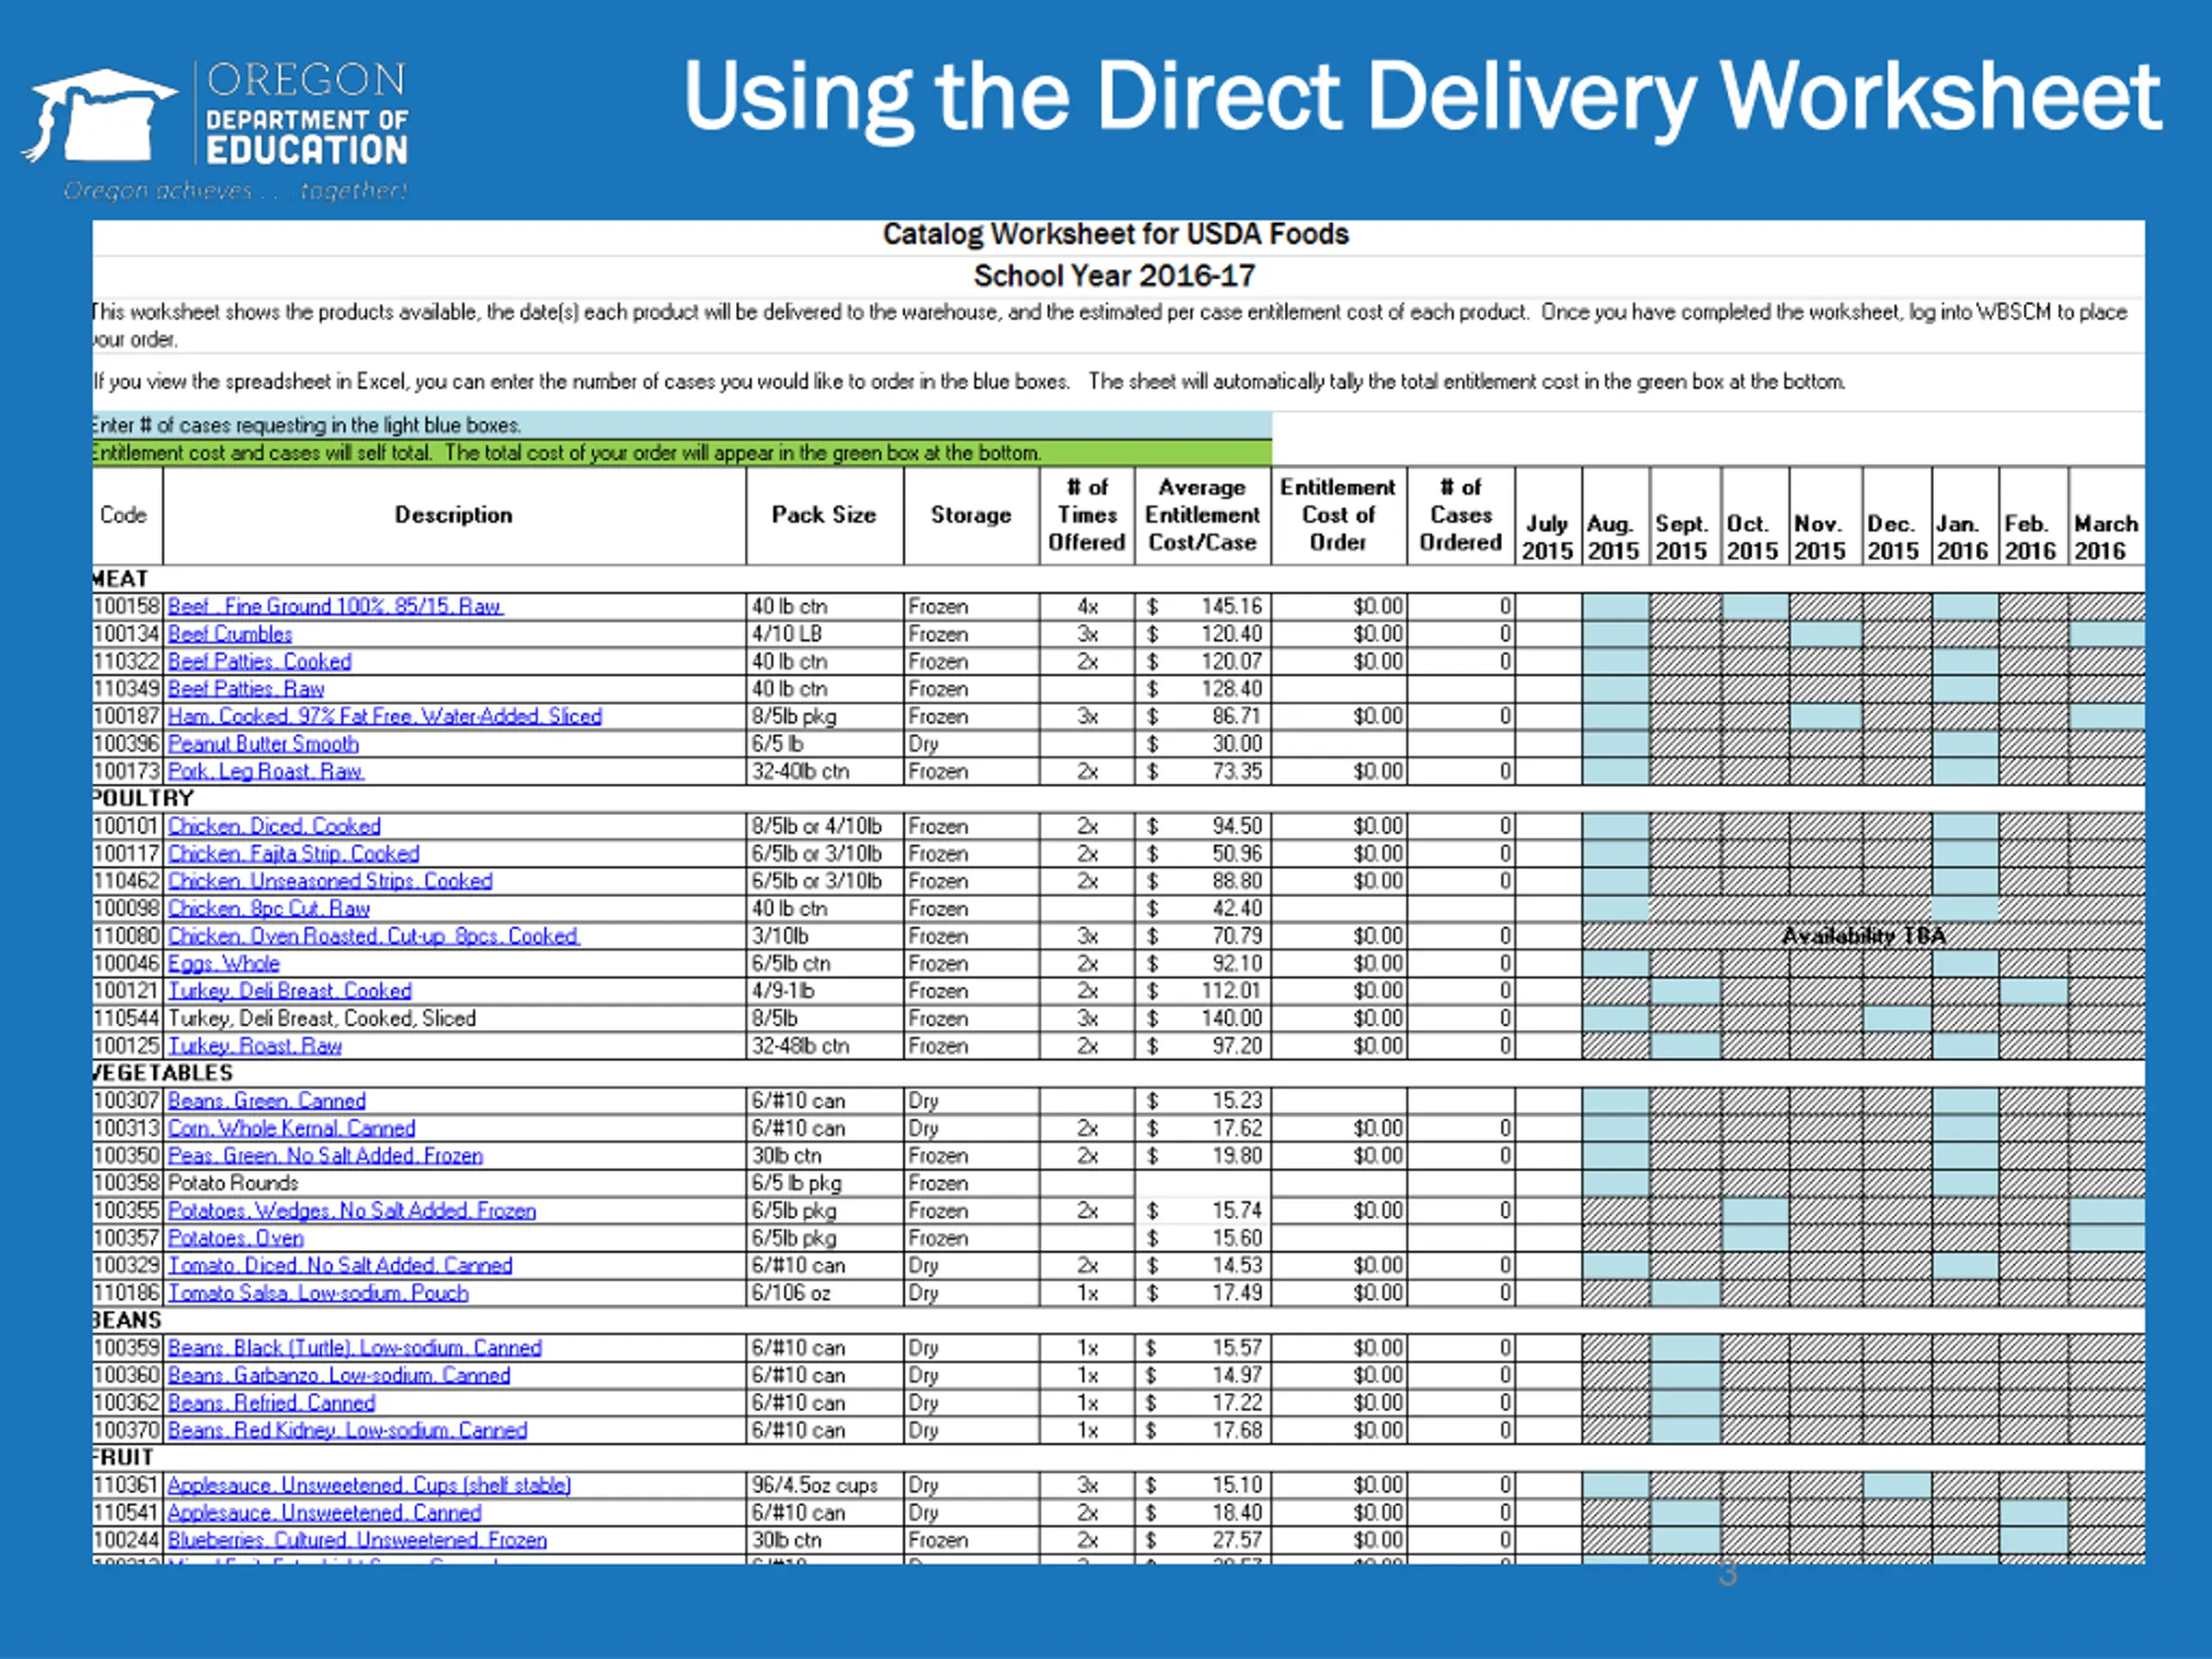Select the Jan. 2016 box for Beef Fine Ground
The width and height of the screenshot is (2212, 1659).
pyautogui.click(x=1966, y=606)
